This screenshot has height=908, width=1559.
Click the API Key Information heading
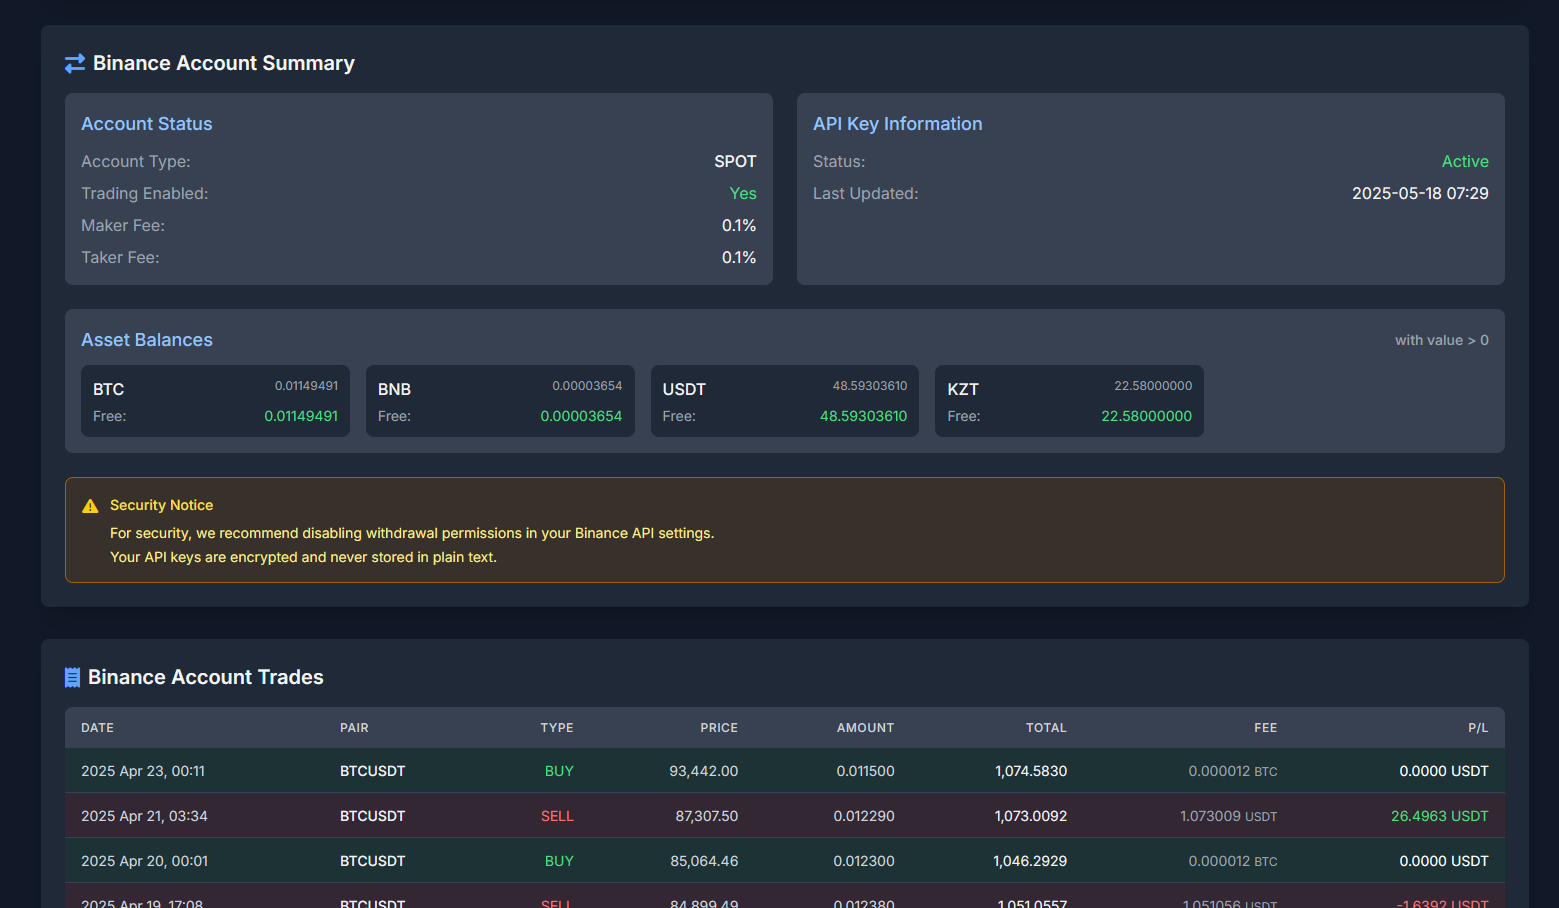click(898, 124)
